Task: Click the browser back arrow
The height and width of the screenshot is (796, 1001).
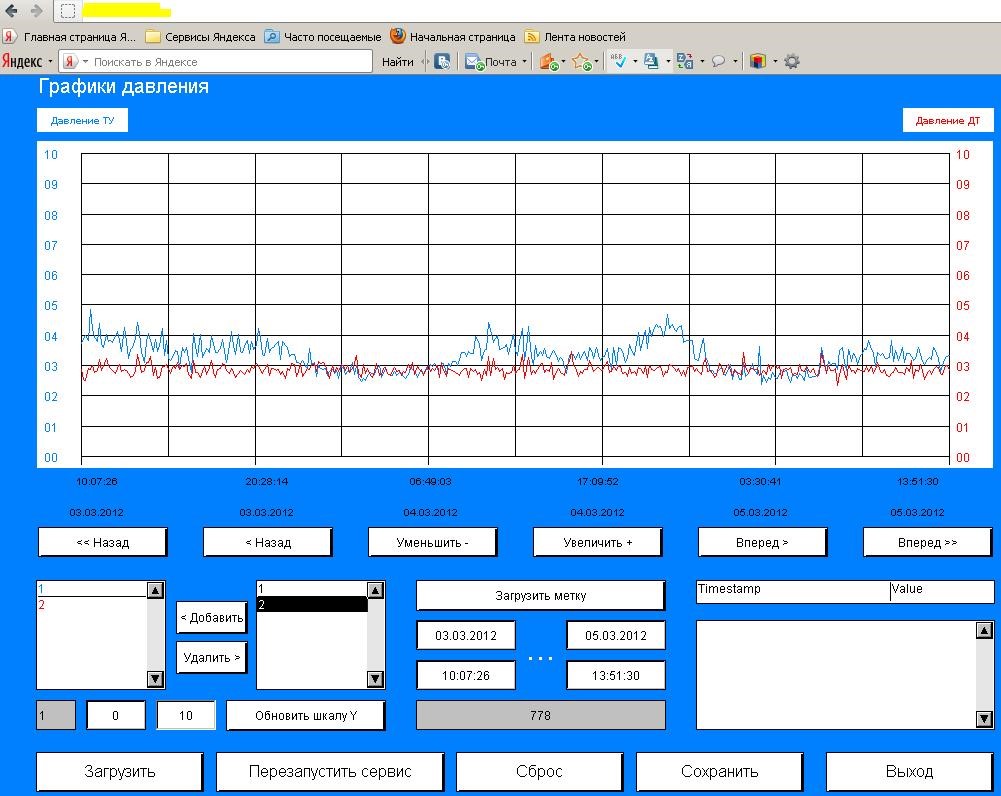Action: [12, 11]
